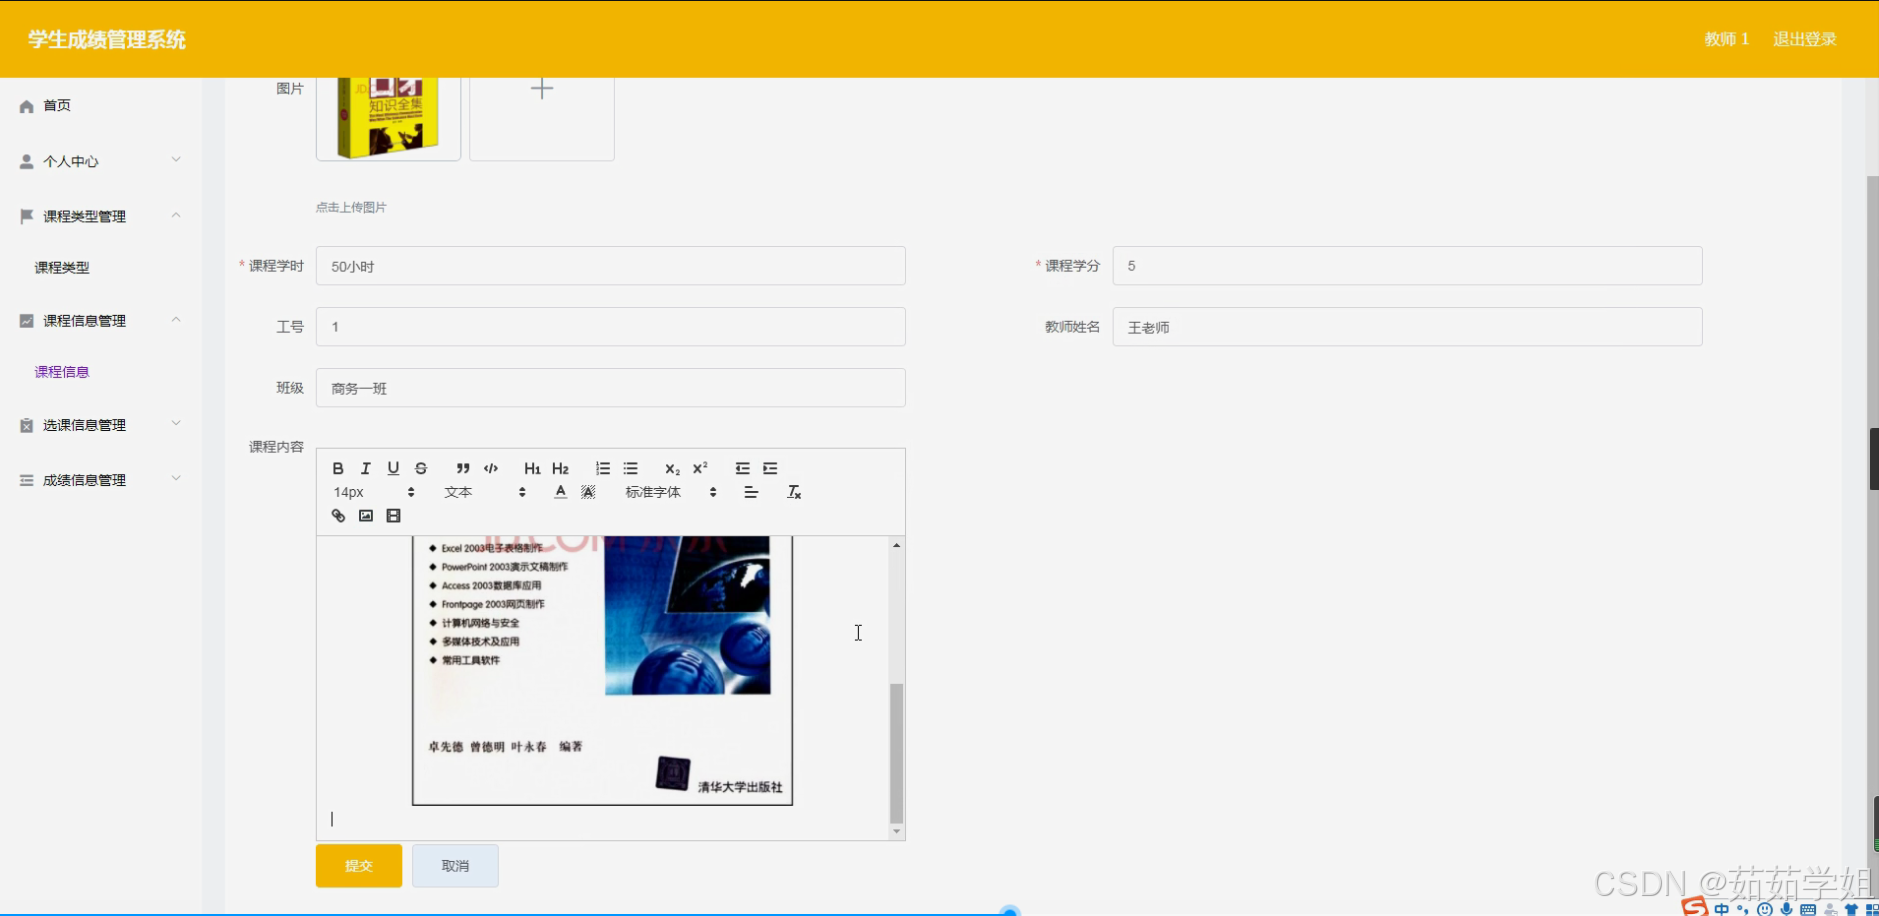Click the 学生成绩管理系统 title

pyautogui.click(x=107, y=40)
